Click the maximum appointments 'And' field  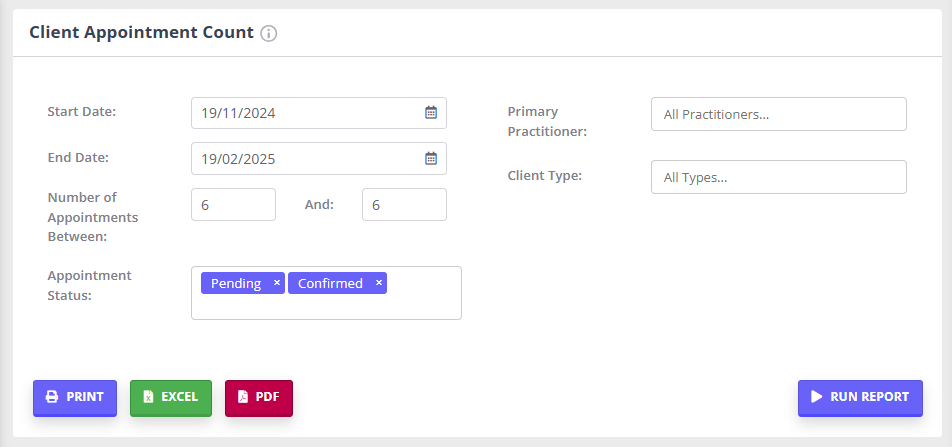(403, 204)
